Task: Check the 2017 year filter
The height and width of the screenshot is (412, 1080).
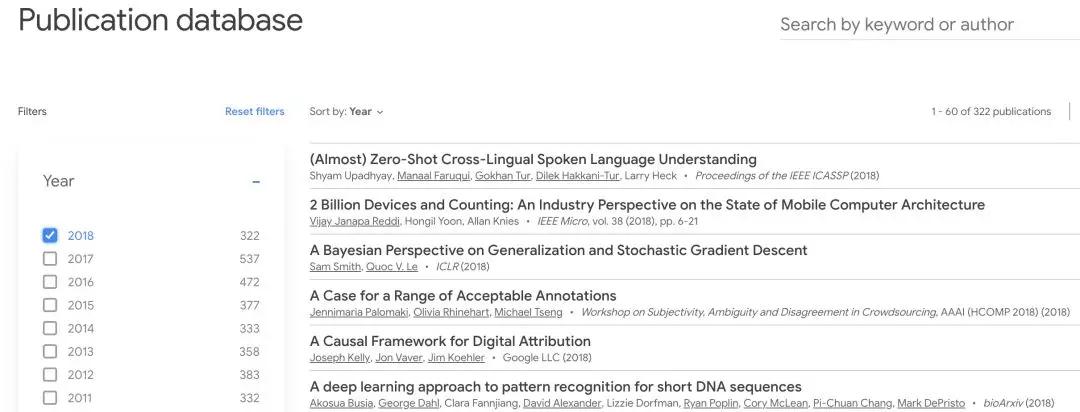Action: click(x=50, y=259)
